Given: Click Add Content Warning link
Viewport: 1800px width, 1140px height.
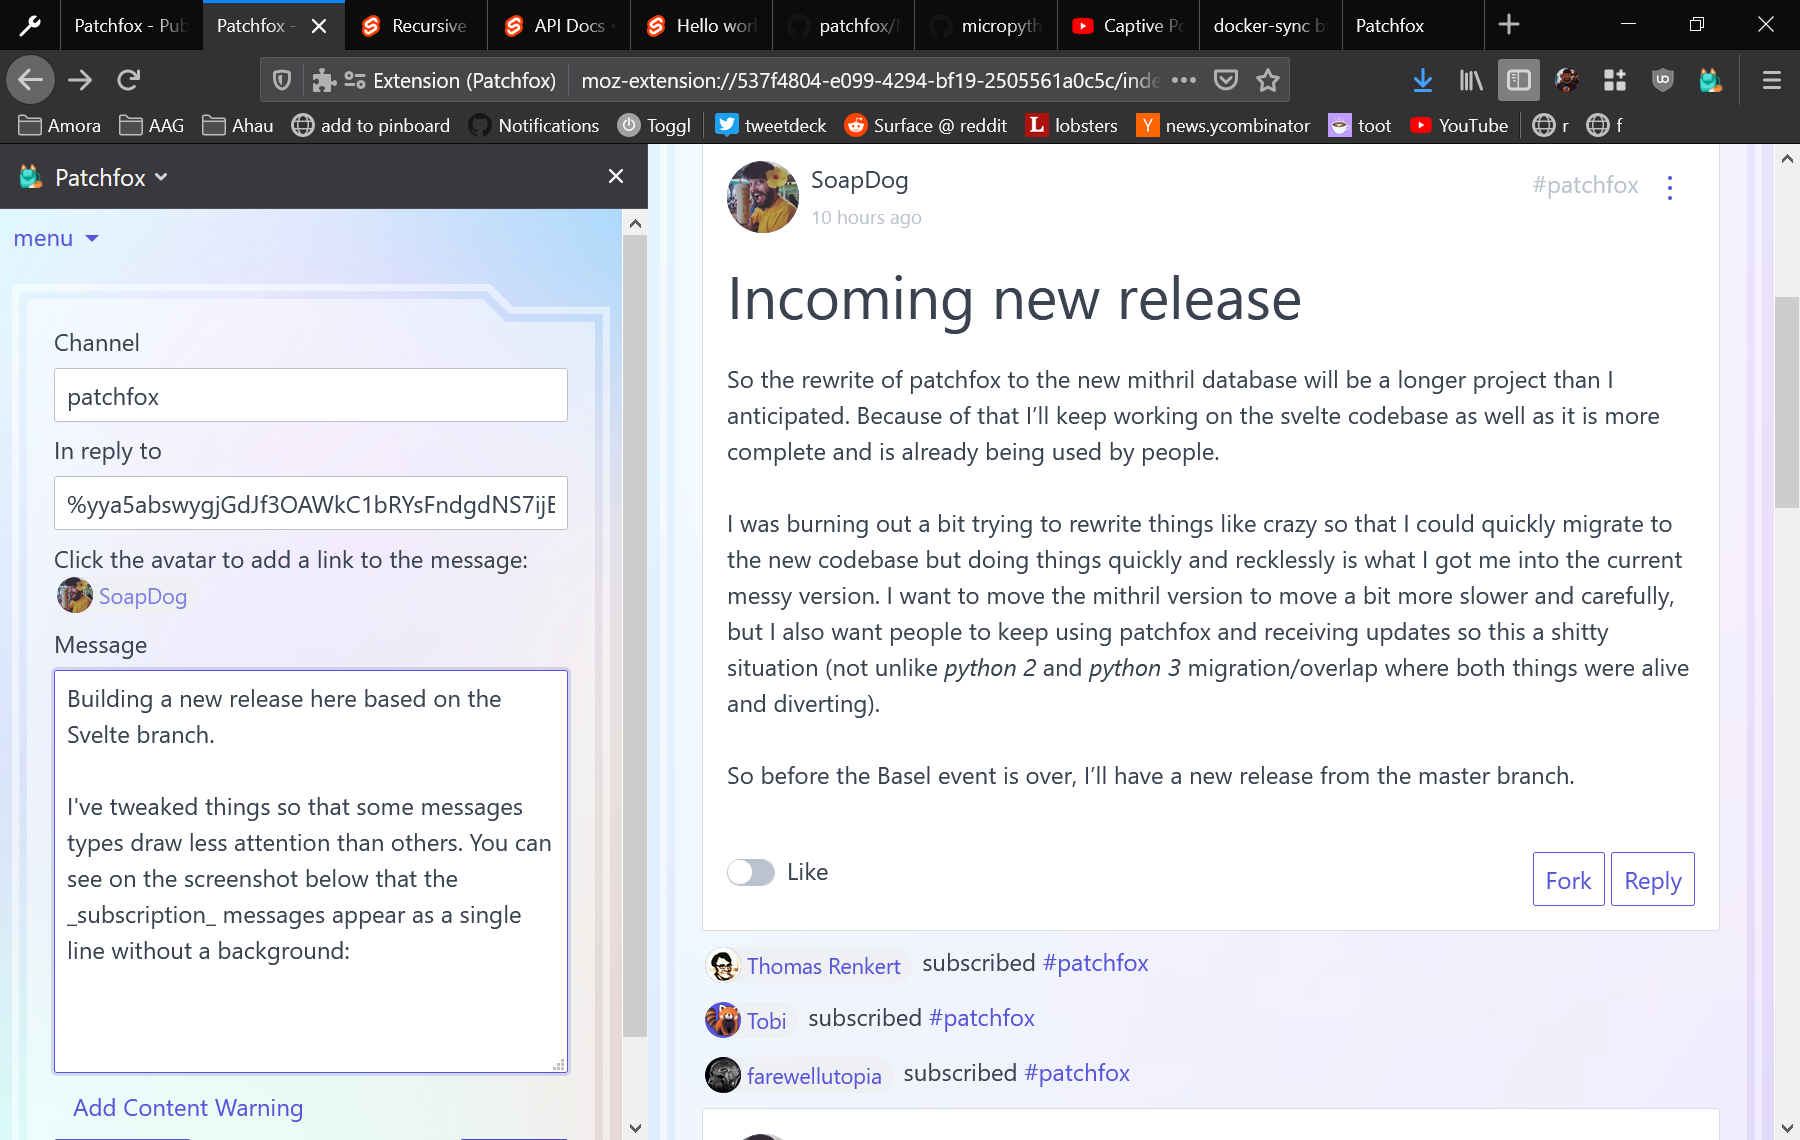Looking at the screenshot, I should point(188,1107).
